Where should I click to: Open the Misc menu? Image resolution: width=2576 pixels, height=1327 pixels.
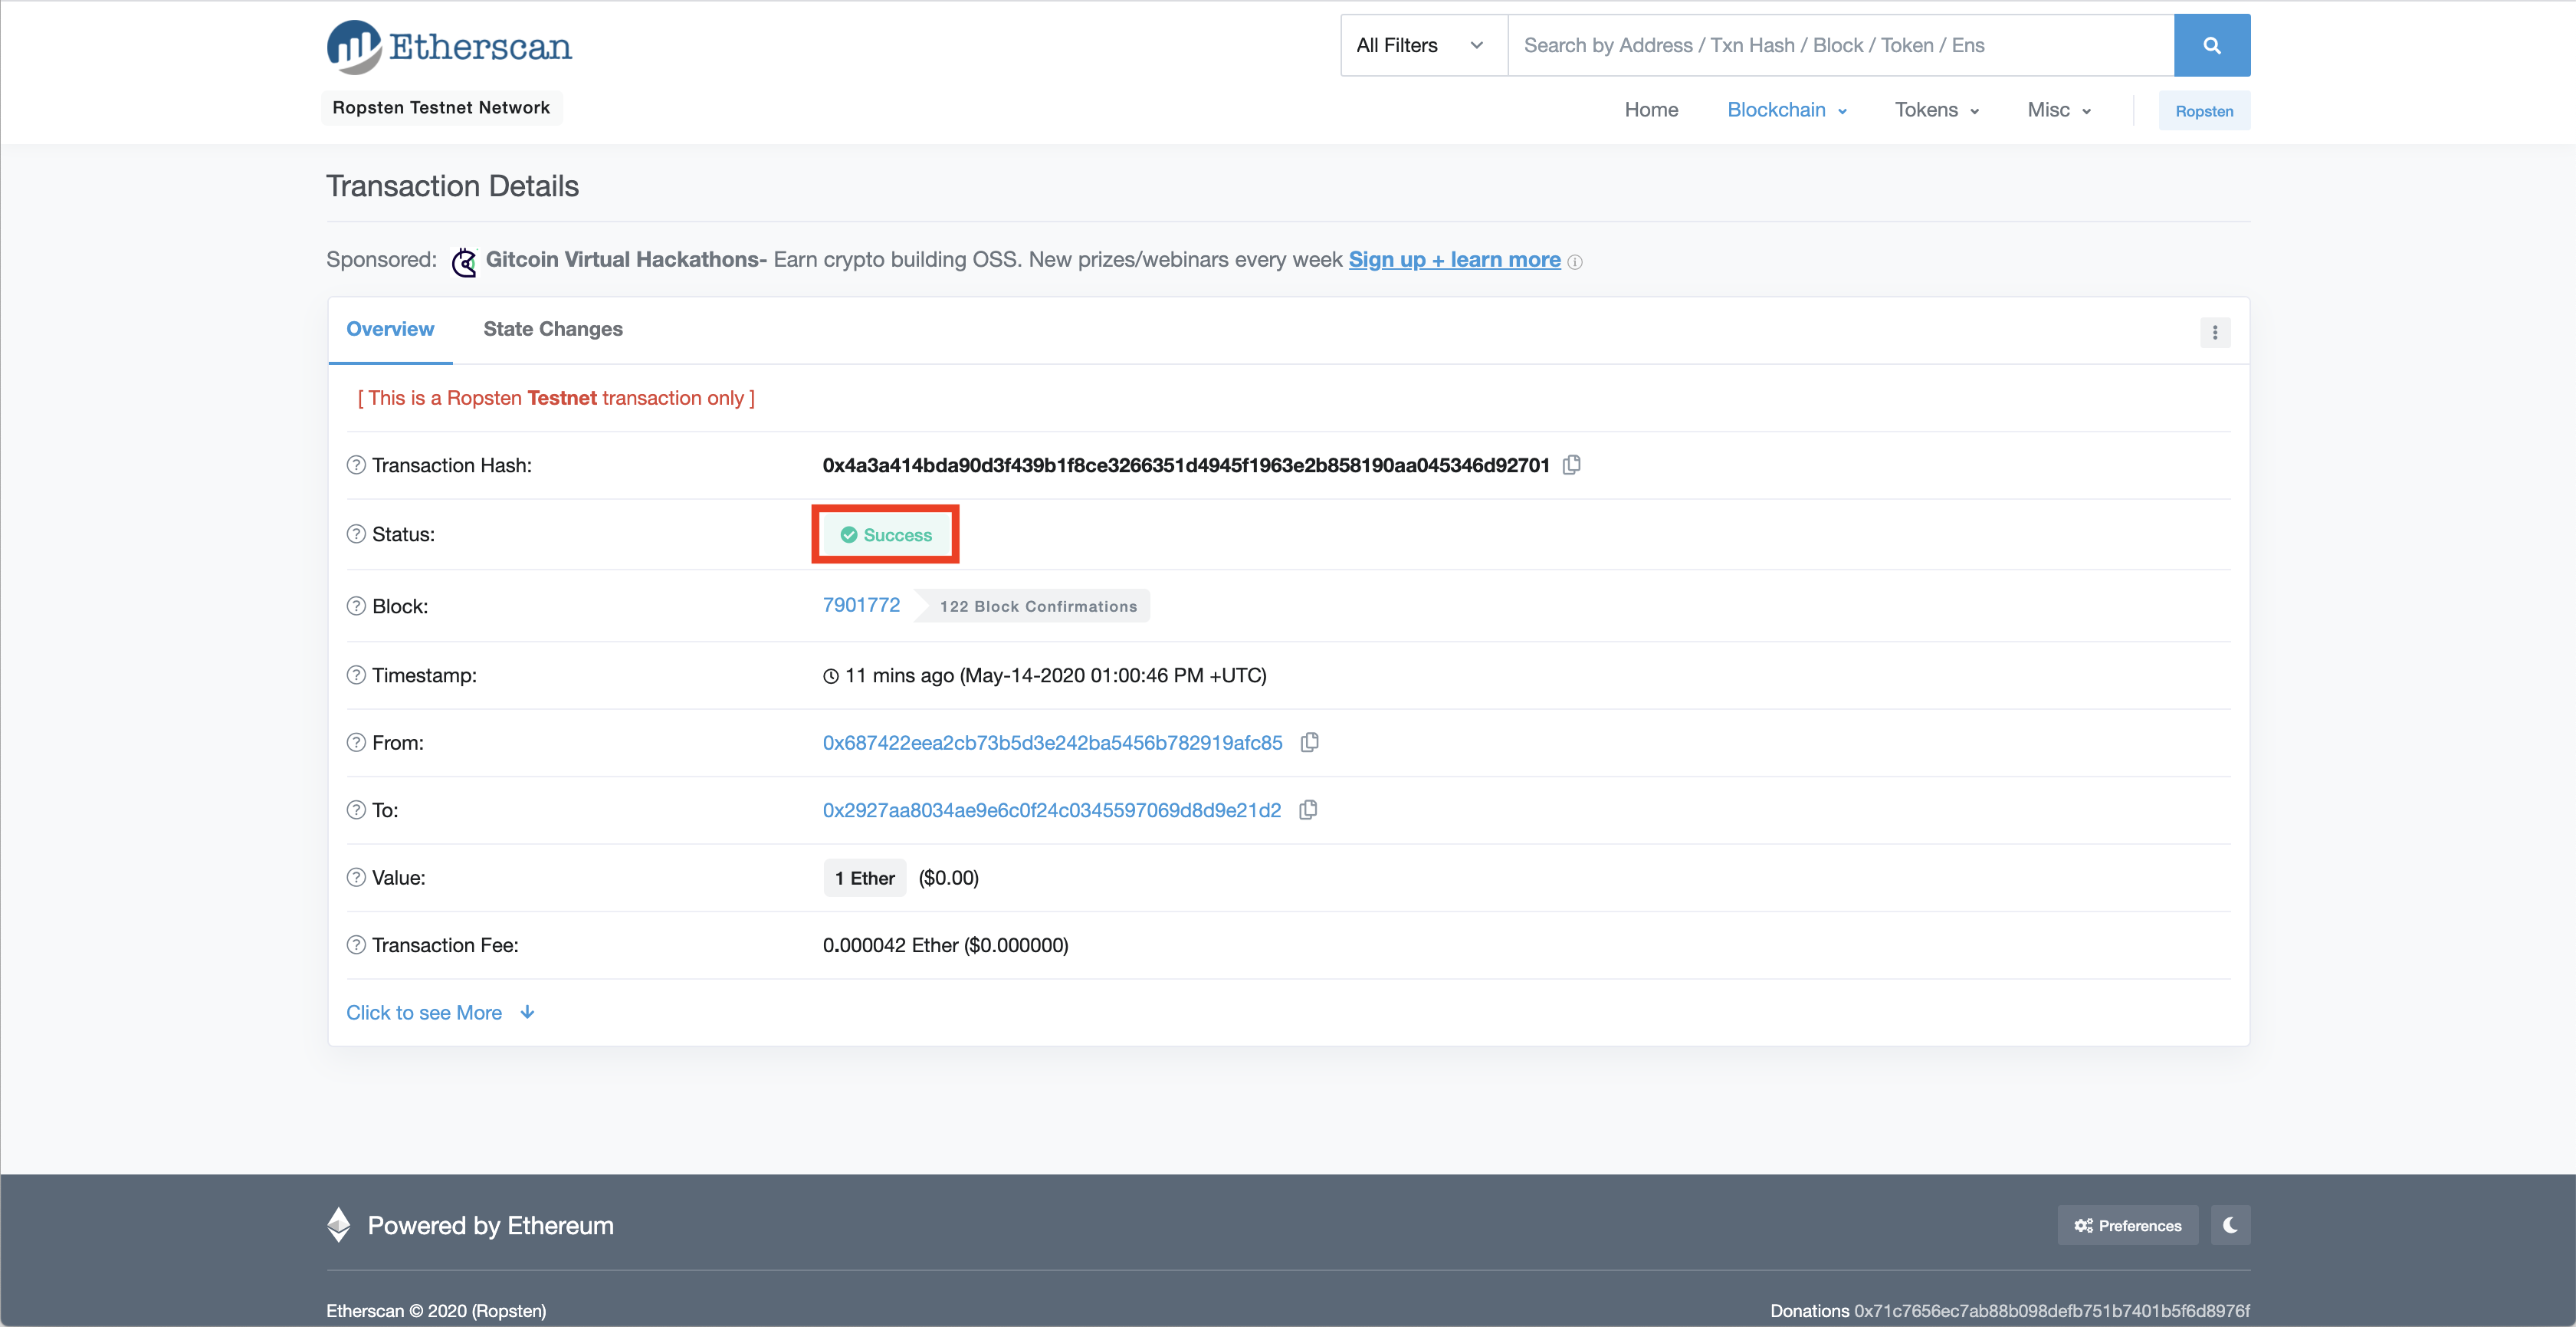click(2058, 110)
